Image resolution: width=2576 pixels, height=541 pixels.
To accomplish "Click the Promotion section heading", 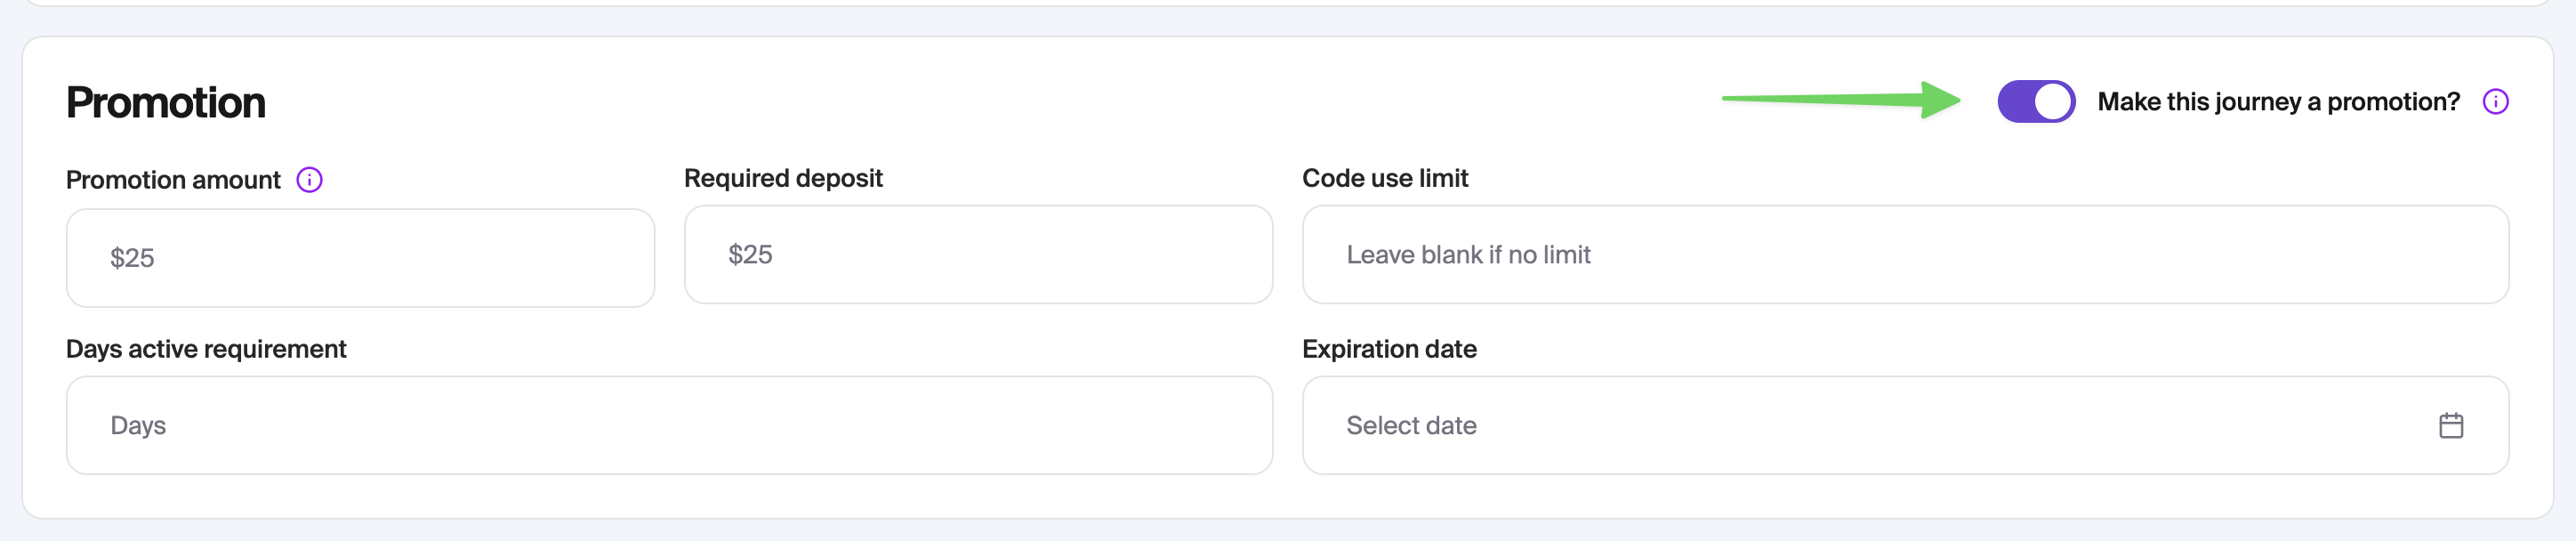I will (x=166, y=103).
